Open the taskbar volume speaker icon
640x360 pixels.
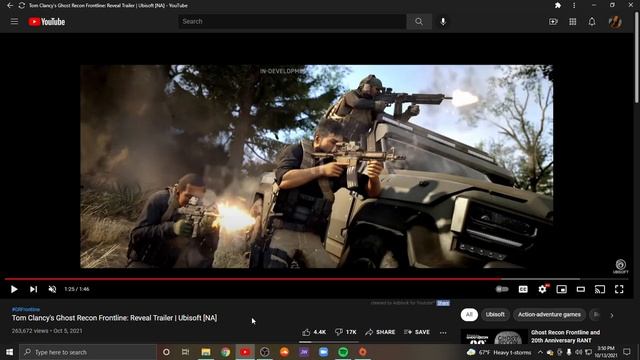[x=578, y=352]
